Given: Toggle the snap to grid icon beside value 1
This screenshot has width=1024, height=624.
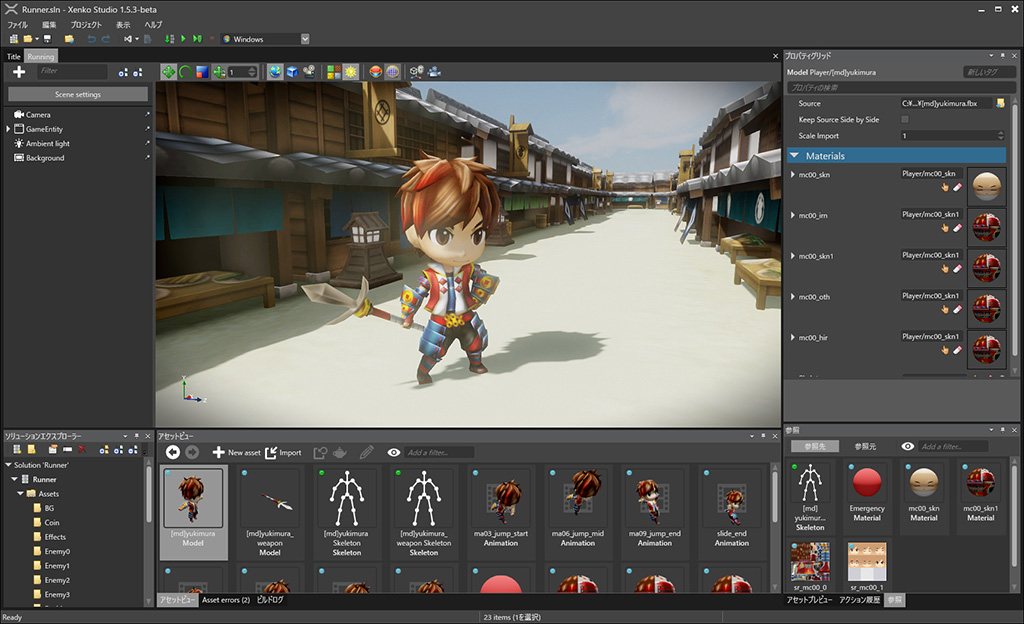Looking at the screenshot, I should click(x=219, y=72).
